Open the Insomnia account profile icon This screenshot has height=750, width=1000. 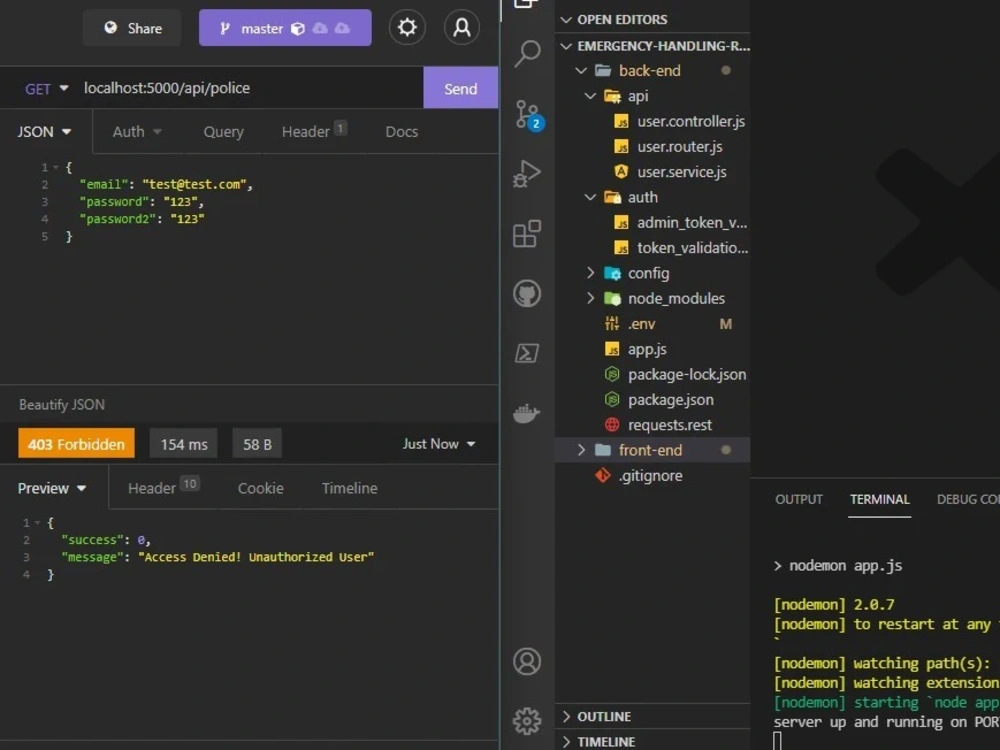click(462, 27)
